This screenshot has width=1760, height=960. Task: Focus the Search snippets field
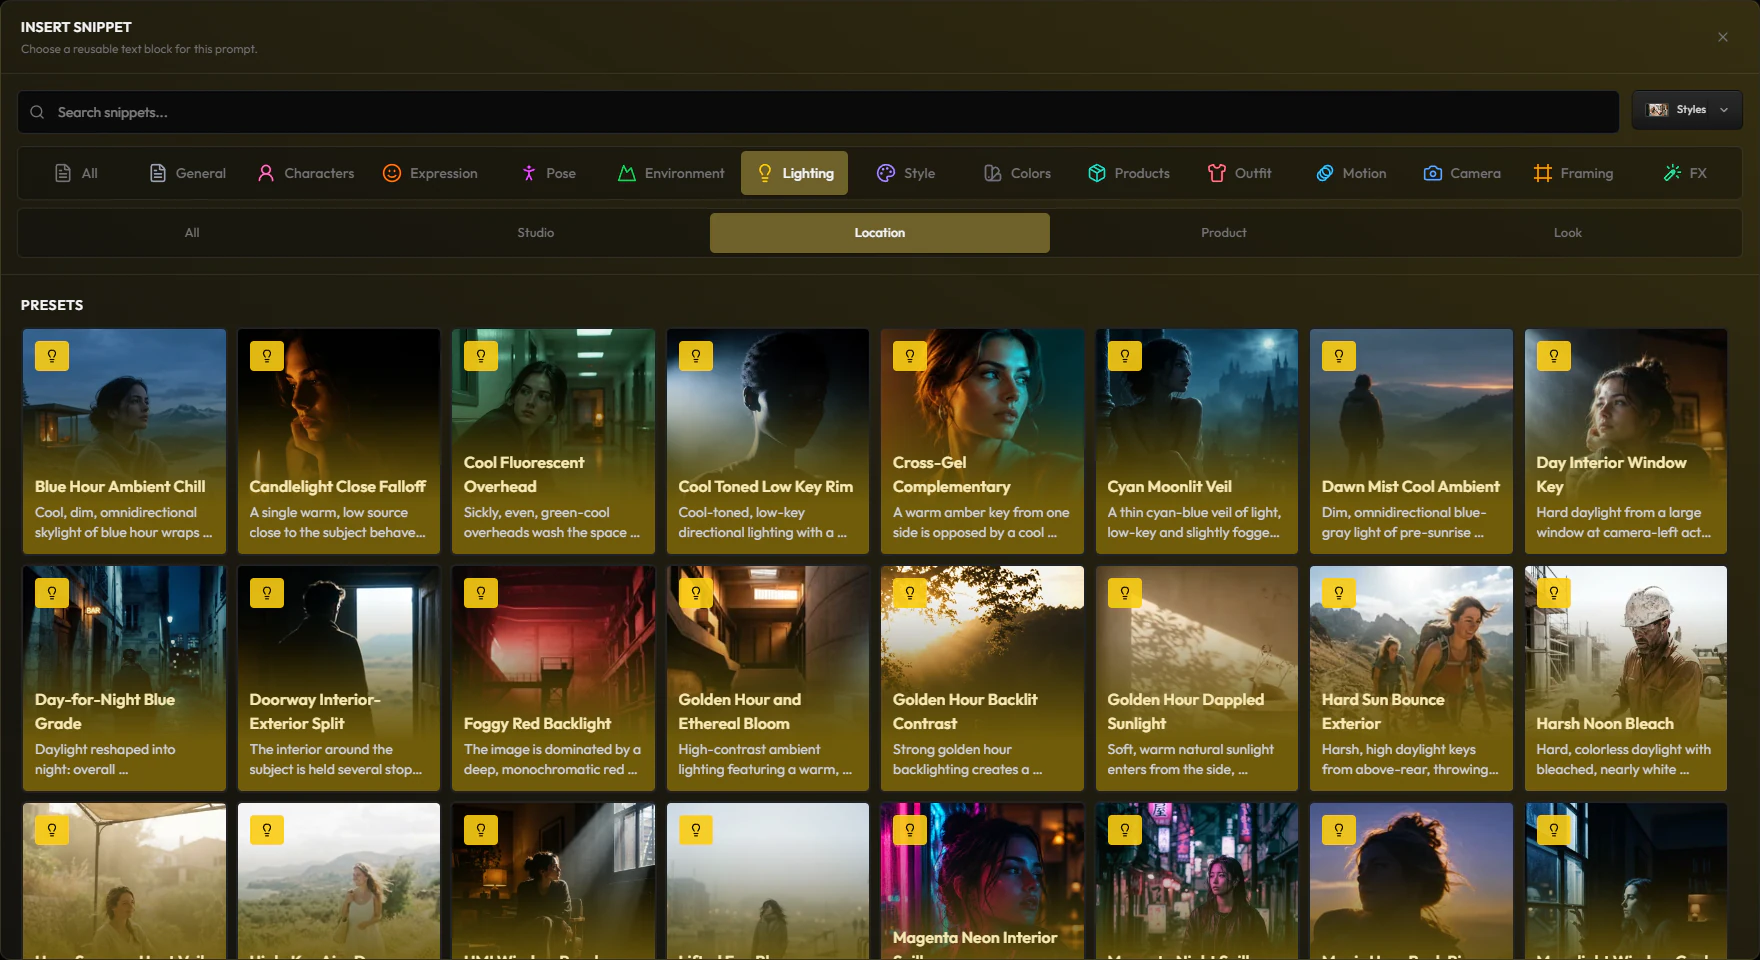pyautogui.click(x=818, y=112)
